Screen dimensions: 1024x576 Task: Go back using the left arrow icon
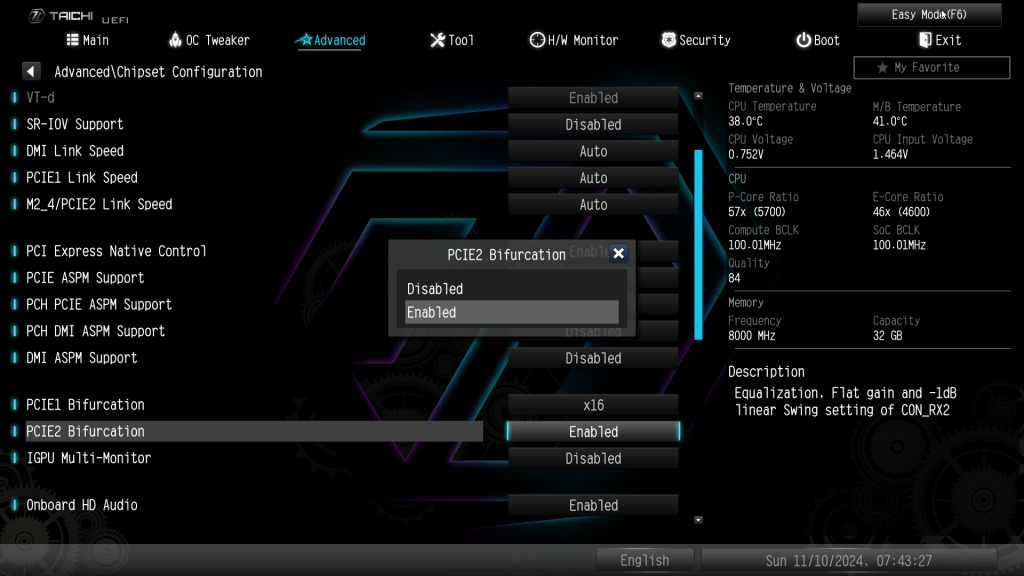(31, 71)
